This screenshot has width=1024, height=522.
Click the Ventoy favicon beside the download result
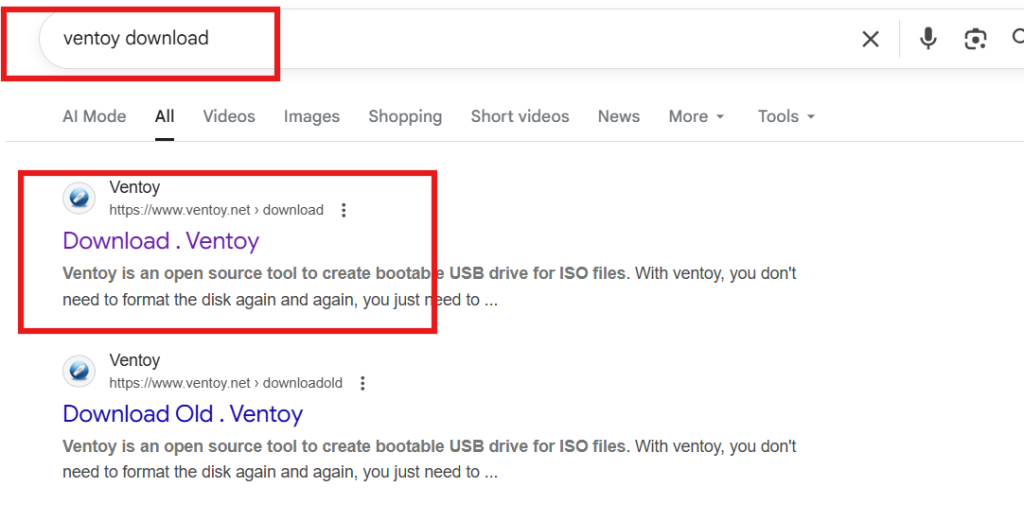pos(79,198)
